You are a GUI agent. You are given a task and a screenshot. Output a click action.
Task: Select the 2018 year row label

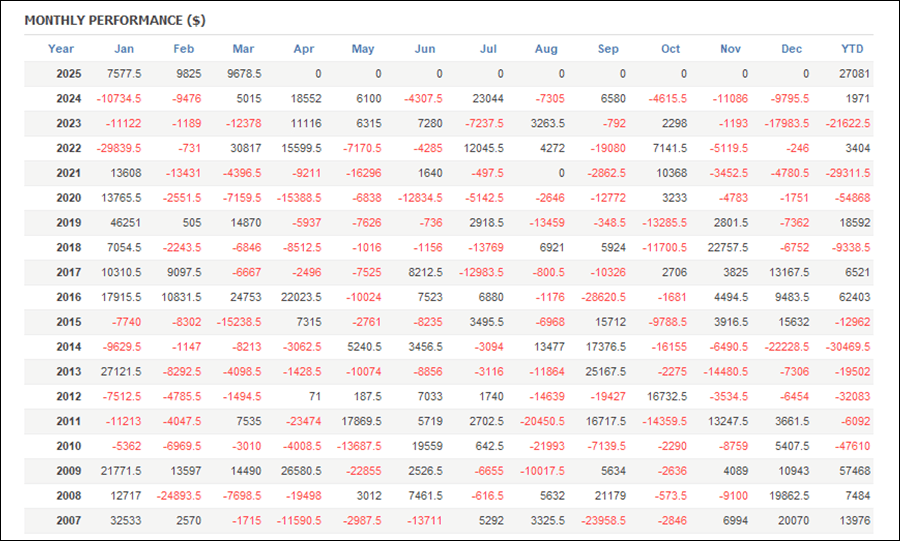point(69,247)
